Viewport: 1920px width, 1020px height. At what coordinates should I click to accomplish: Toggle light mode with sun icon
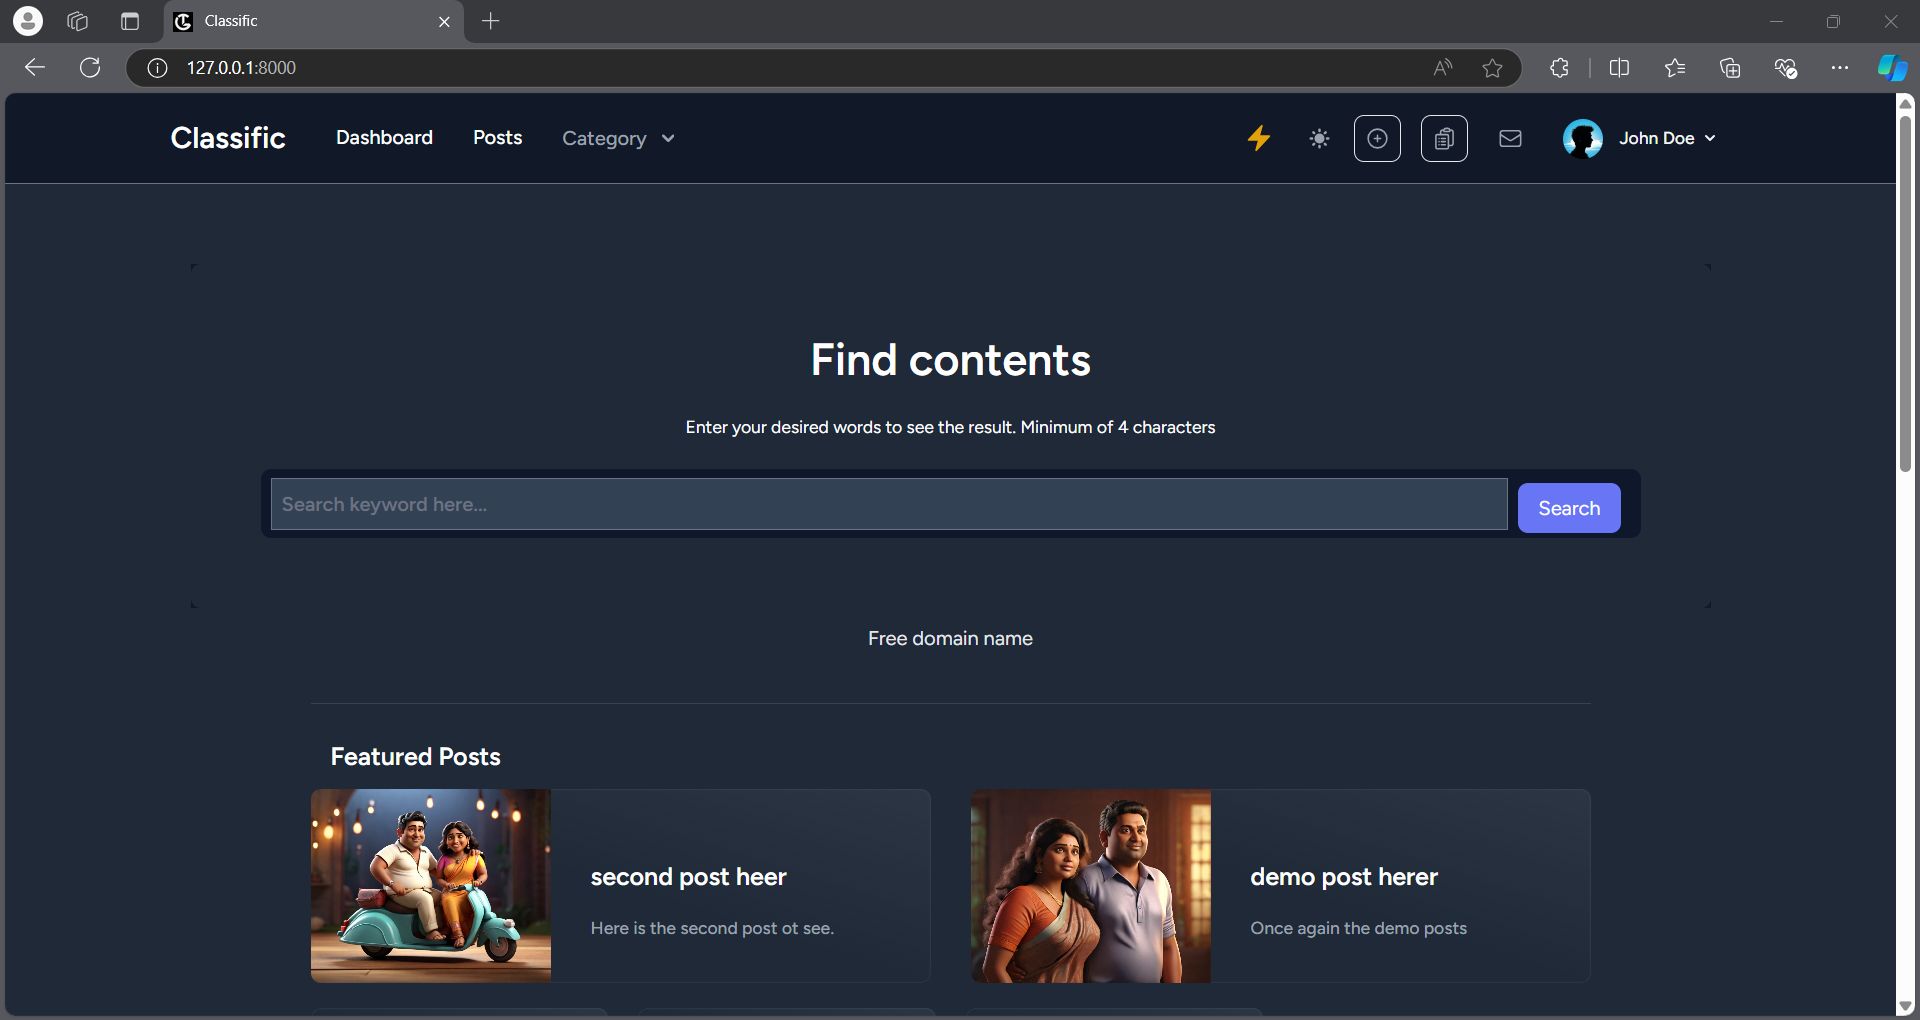click(1319, 139)
